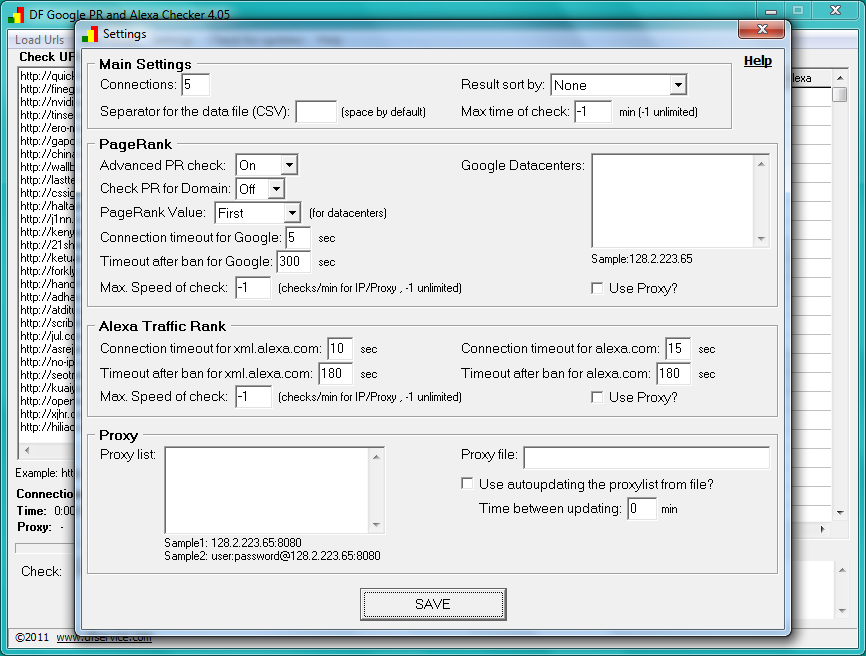Image resolution: width=866 pixels, height=656 pixels.
Task: Open the Advanced PR check dropdown
Action: pyautogui.click(x=289, y=165)
